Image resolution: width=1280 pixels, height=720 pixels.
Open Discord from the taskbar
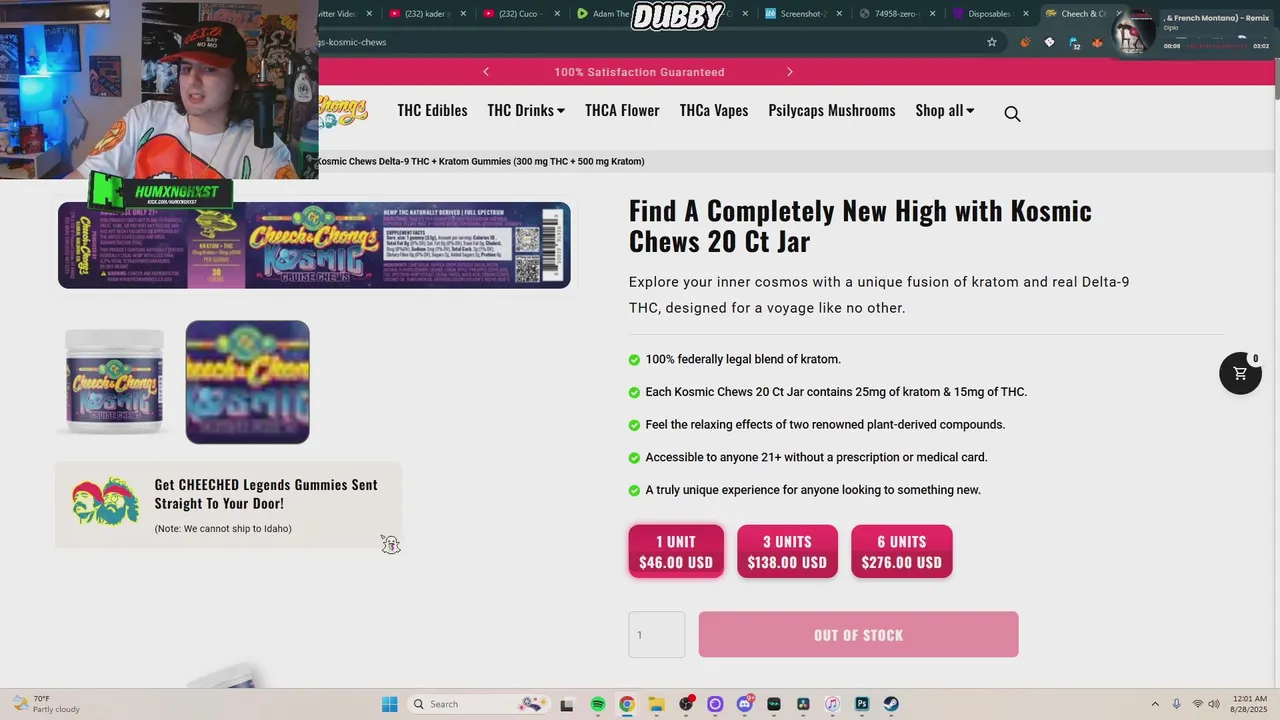click(744, 704)
